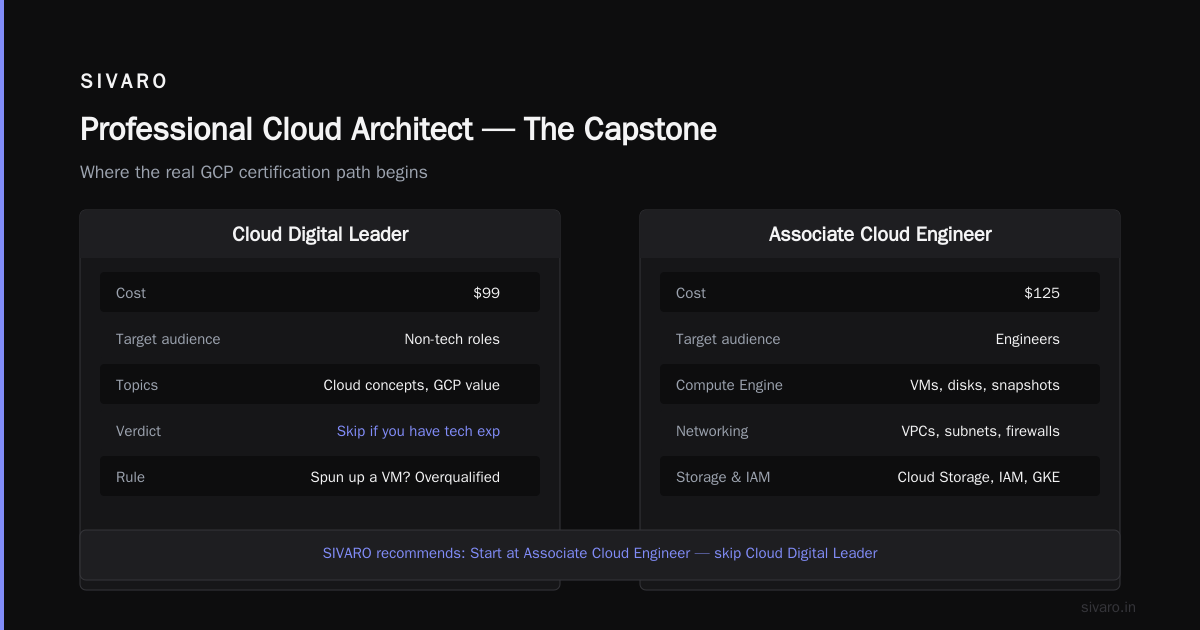This screenshot has width=1200, height=630.
Task: Click Cloud concepts, GCP value text
Action: (x=411, y=385)
